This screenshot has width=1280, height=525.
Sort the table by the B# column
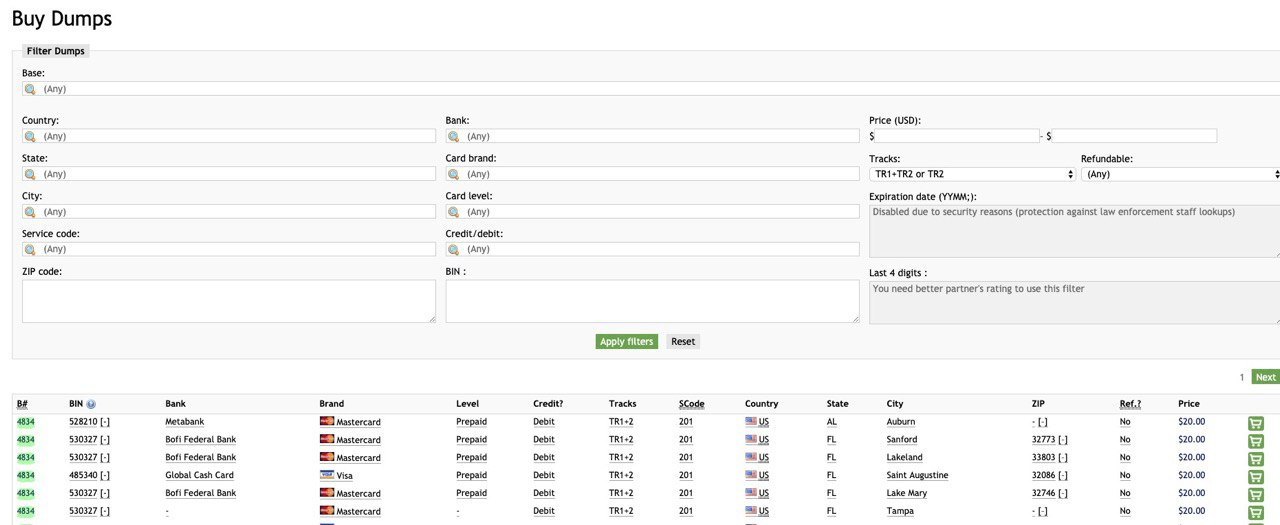click(x=22, y=404)
